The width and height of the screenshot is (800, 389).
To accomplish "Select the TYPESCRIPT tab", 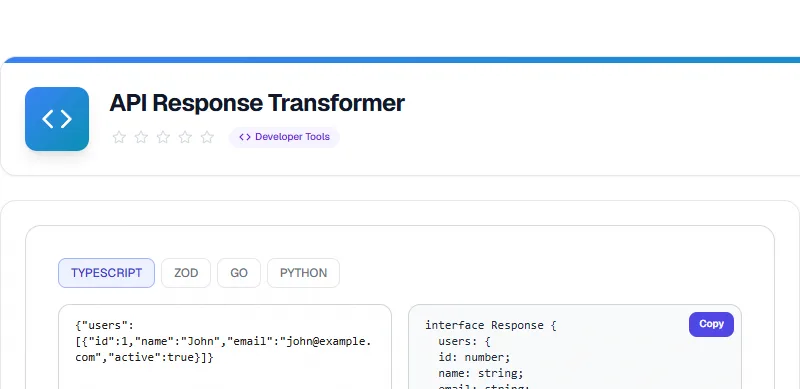I will [x=106, y=273].
